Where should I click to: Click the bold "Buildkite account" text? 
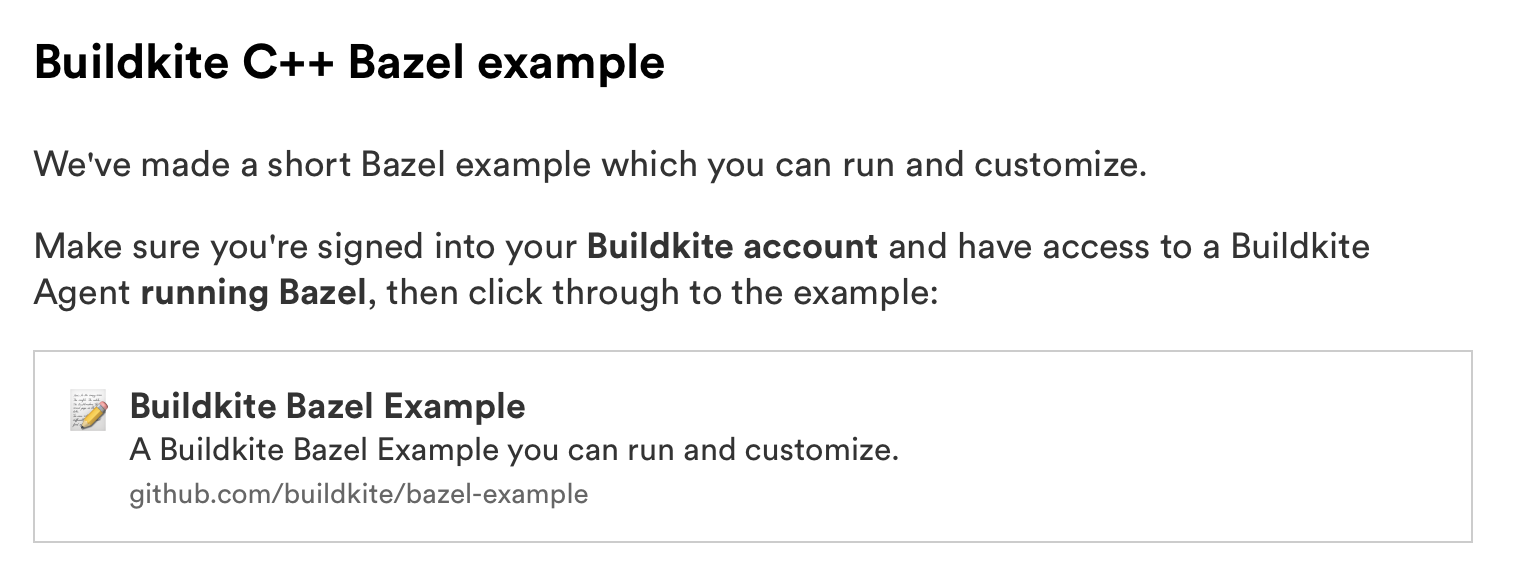[732, 246]
